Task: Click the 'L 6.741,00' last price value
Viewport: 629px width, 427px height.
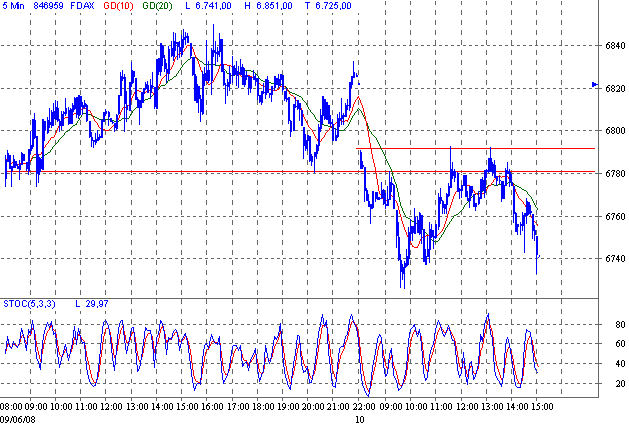Action: 208,6
